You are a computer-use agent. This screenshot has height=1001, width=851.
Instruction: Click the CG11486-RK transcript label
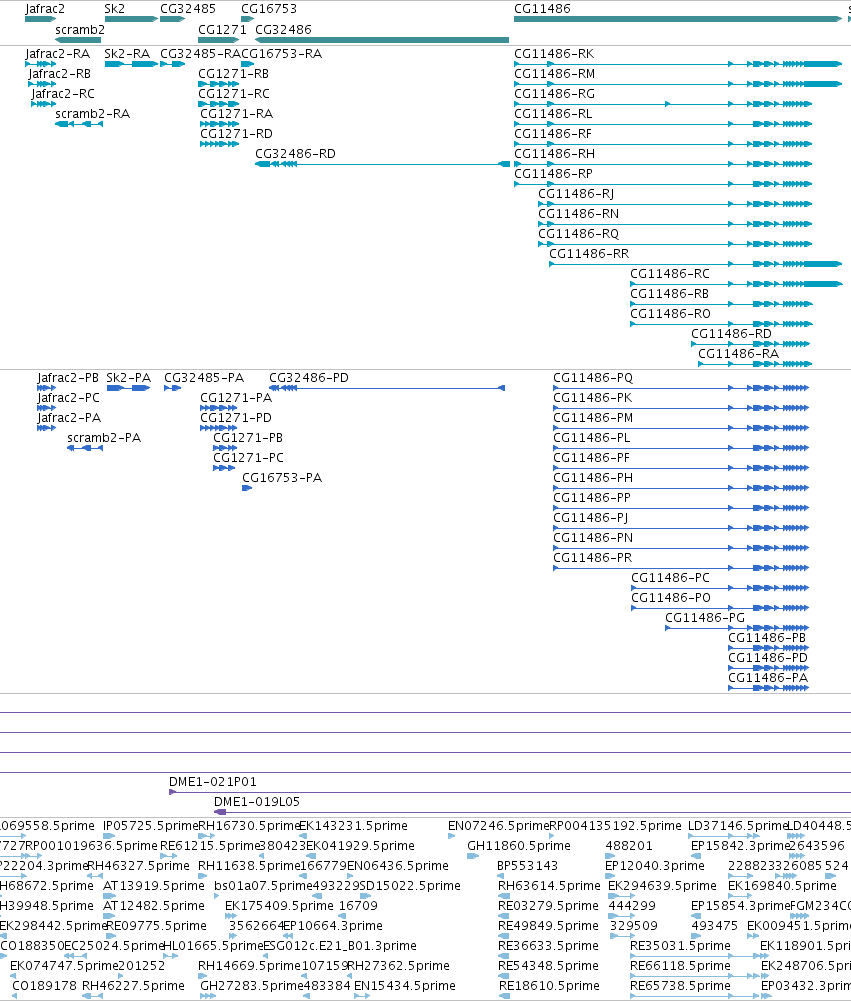coord(554,54)
